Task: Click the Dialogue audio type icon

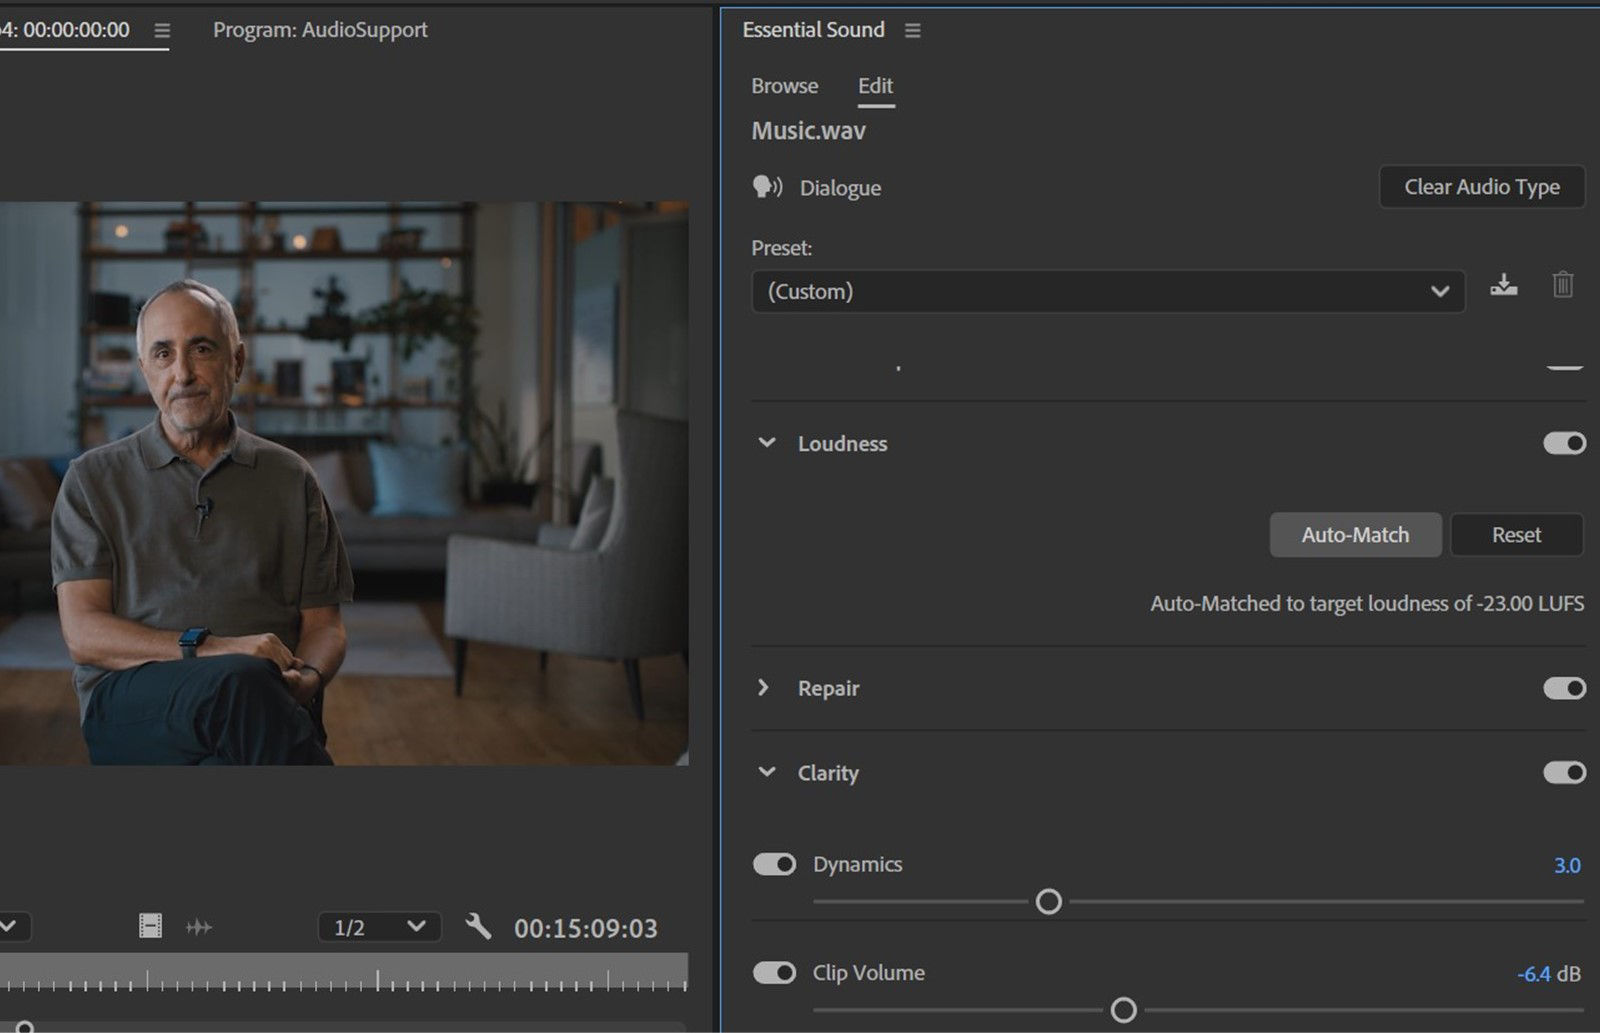Action: click(x=766, y=187)
